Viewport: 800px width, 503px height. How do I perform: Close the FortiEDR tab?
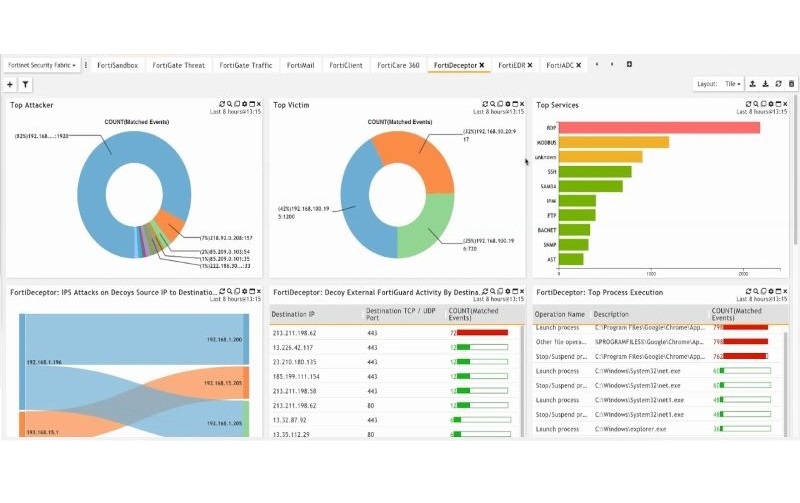(x=531, y=65)
